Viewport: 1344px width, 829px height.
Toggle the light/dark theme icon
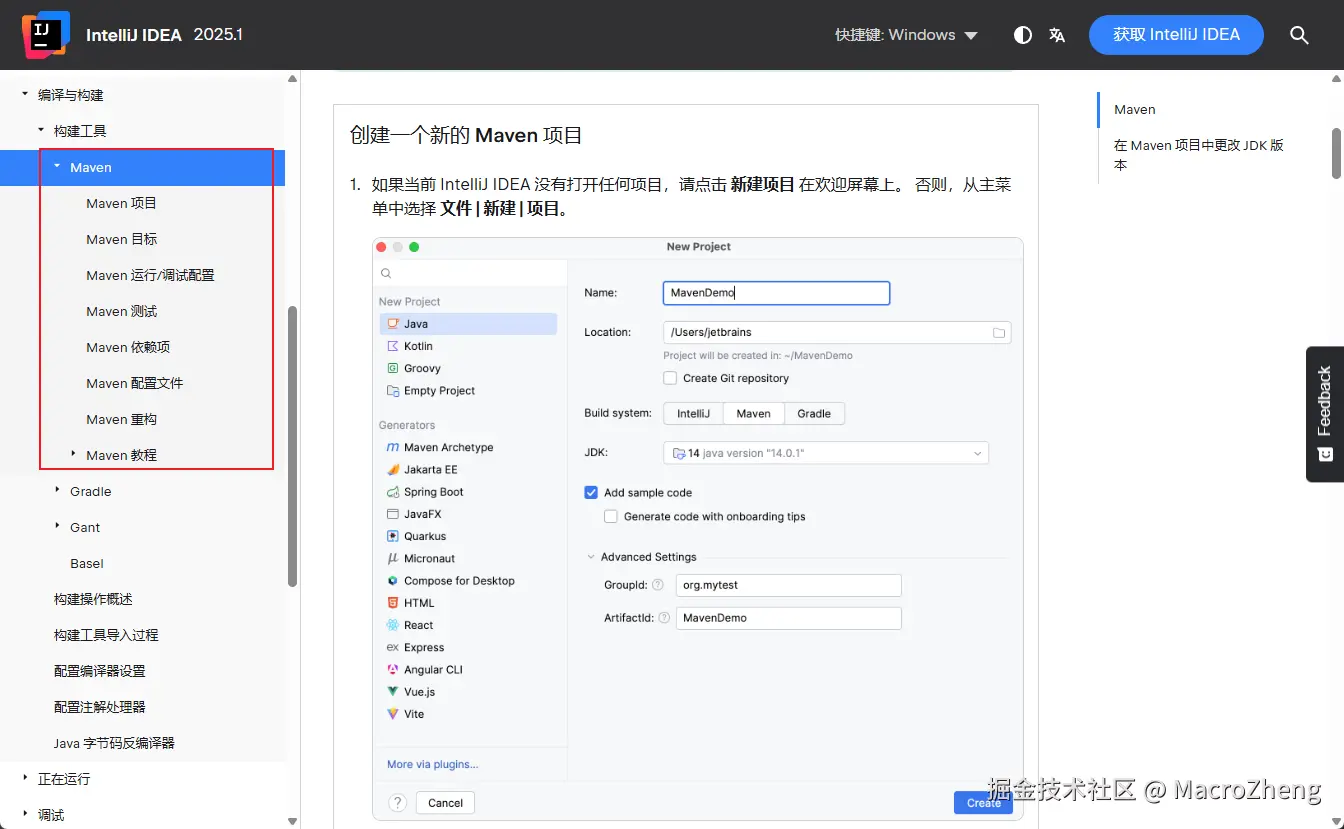pyautogui.click(x=1023, y=35)
